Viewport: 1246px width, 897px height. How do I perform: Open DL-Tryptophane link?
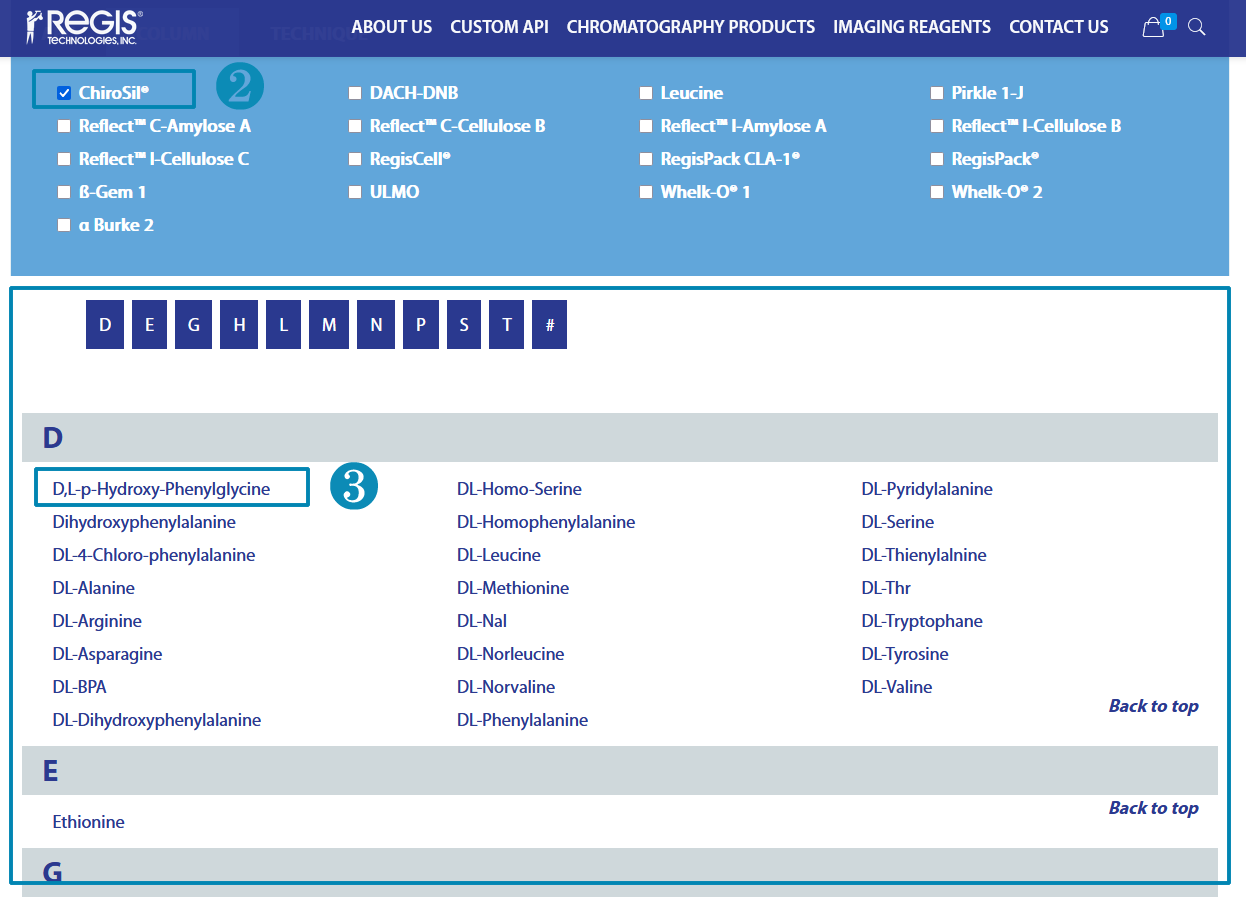(x=922, y=621)
